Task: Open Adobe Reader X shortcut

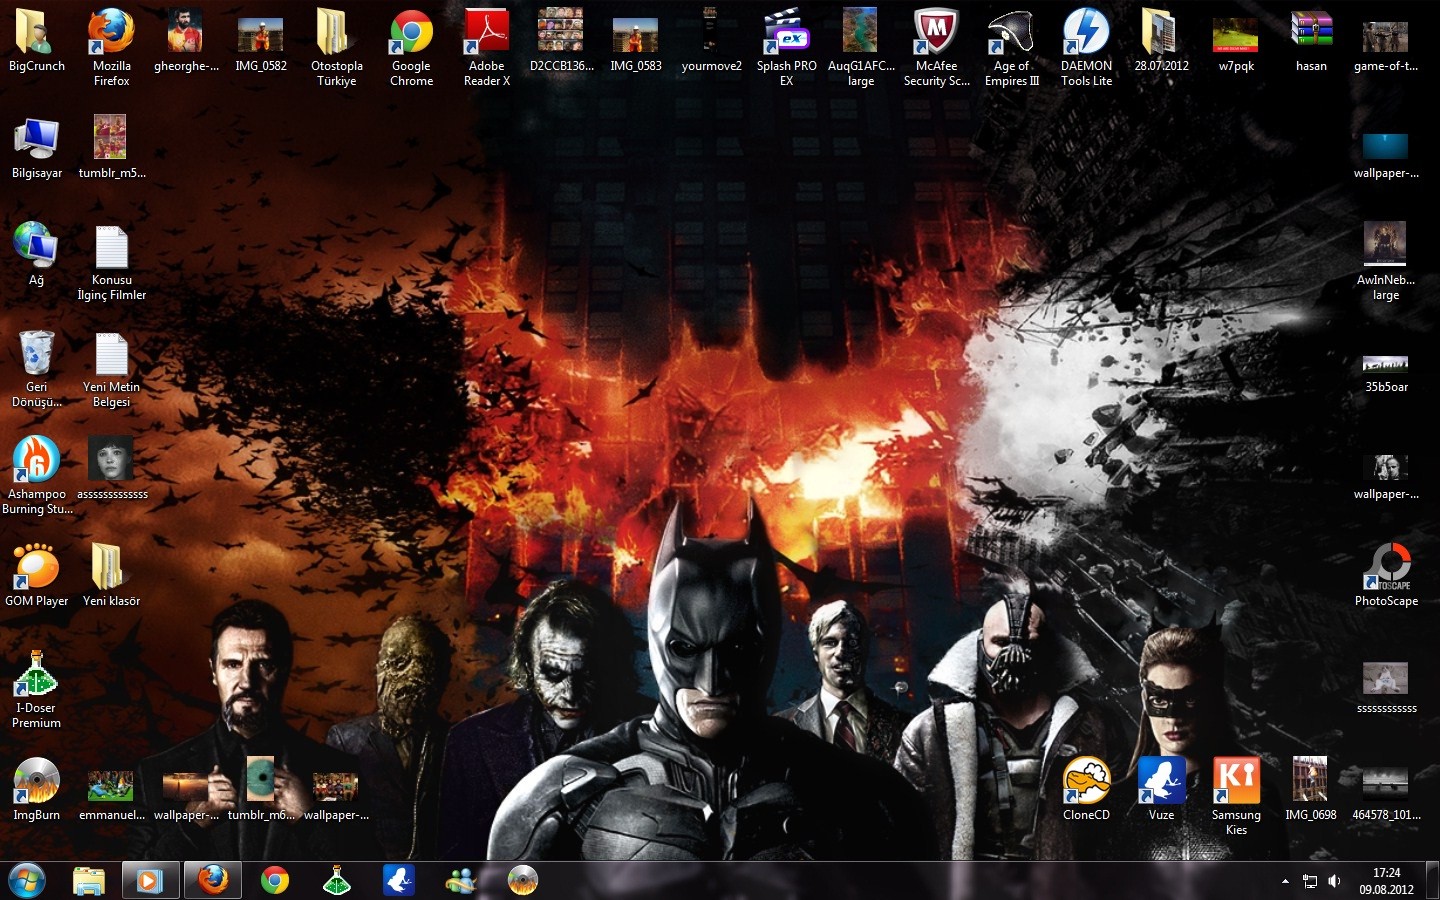Action: click(486, 32)
